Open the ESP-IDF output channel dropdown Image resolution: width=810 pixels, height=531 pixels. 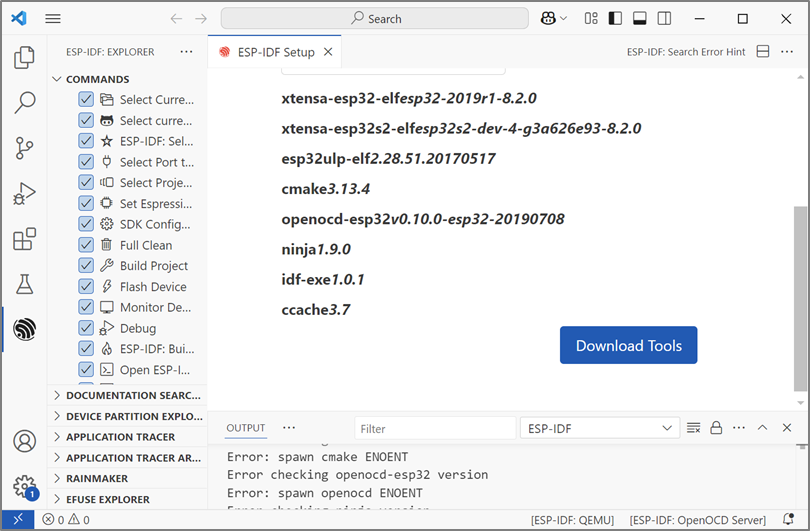[600, 428]
